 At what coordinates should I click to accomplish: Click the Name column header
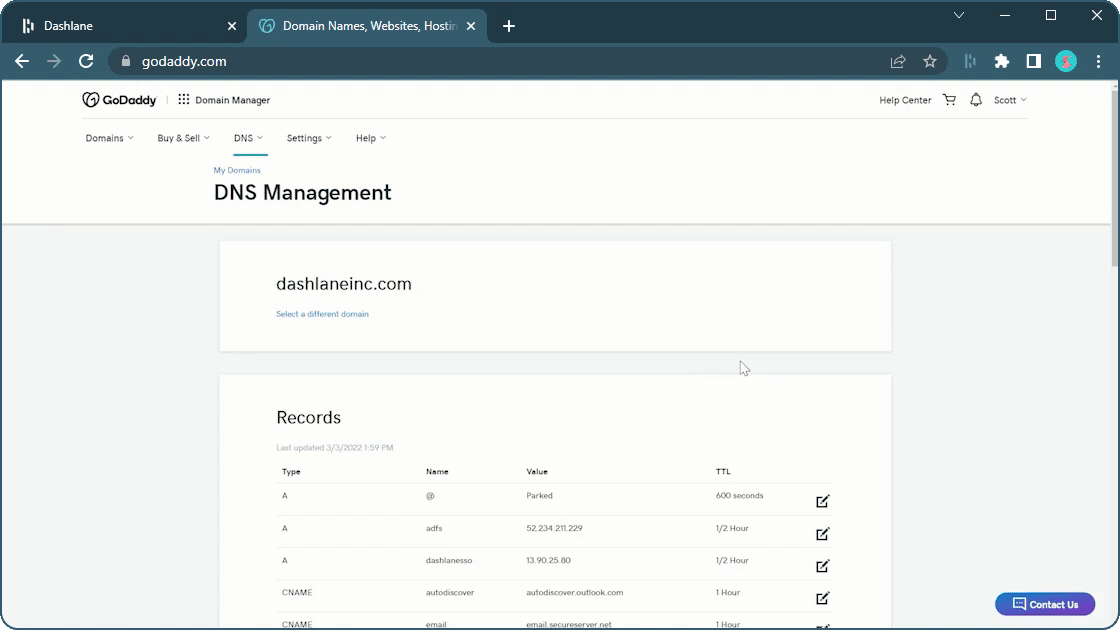437,471
